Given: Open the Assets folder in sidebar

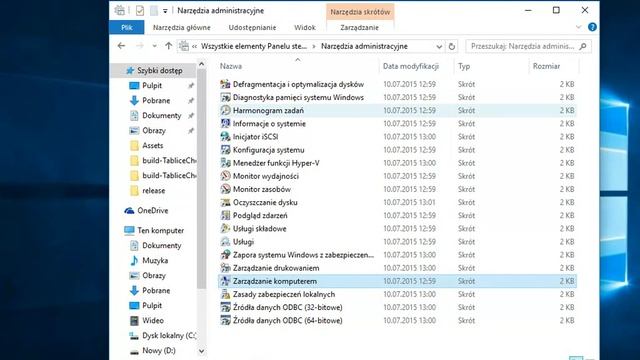Looking at the screenshot, I should [x=152, y=145].
